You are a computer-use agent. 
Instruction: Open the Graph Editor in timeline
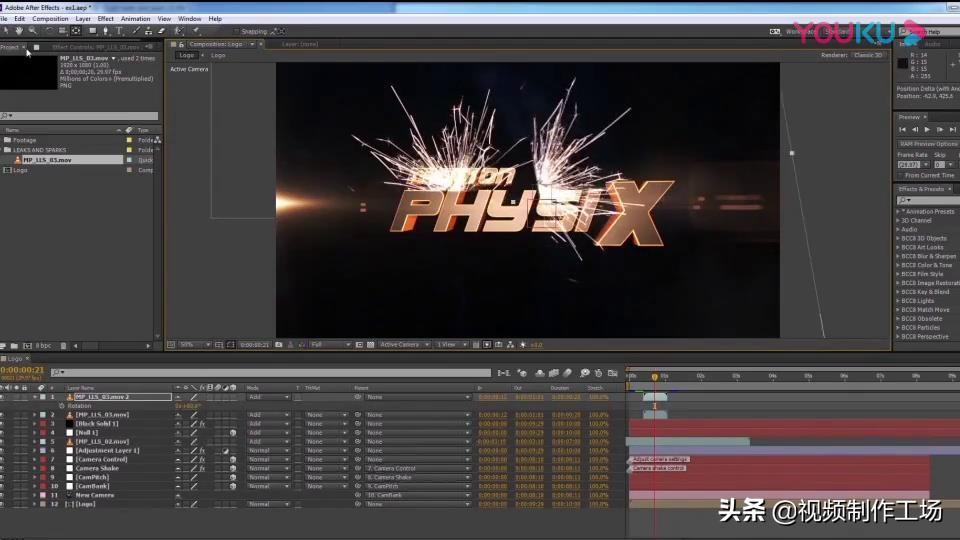click(x=612, y=373)
